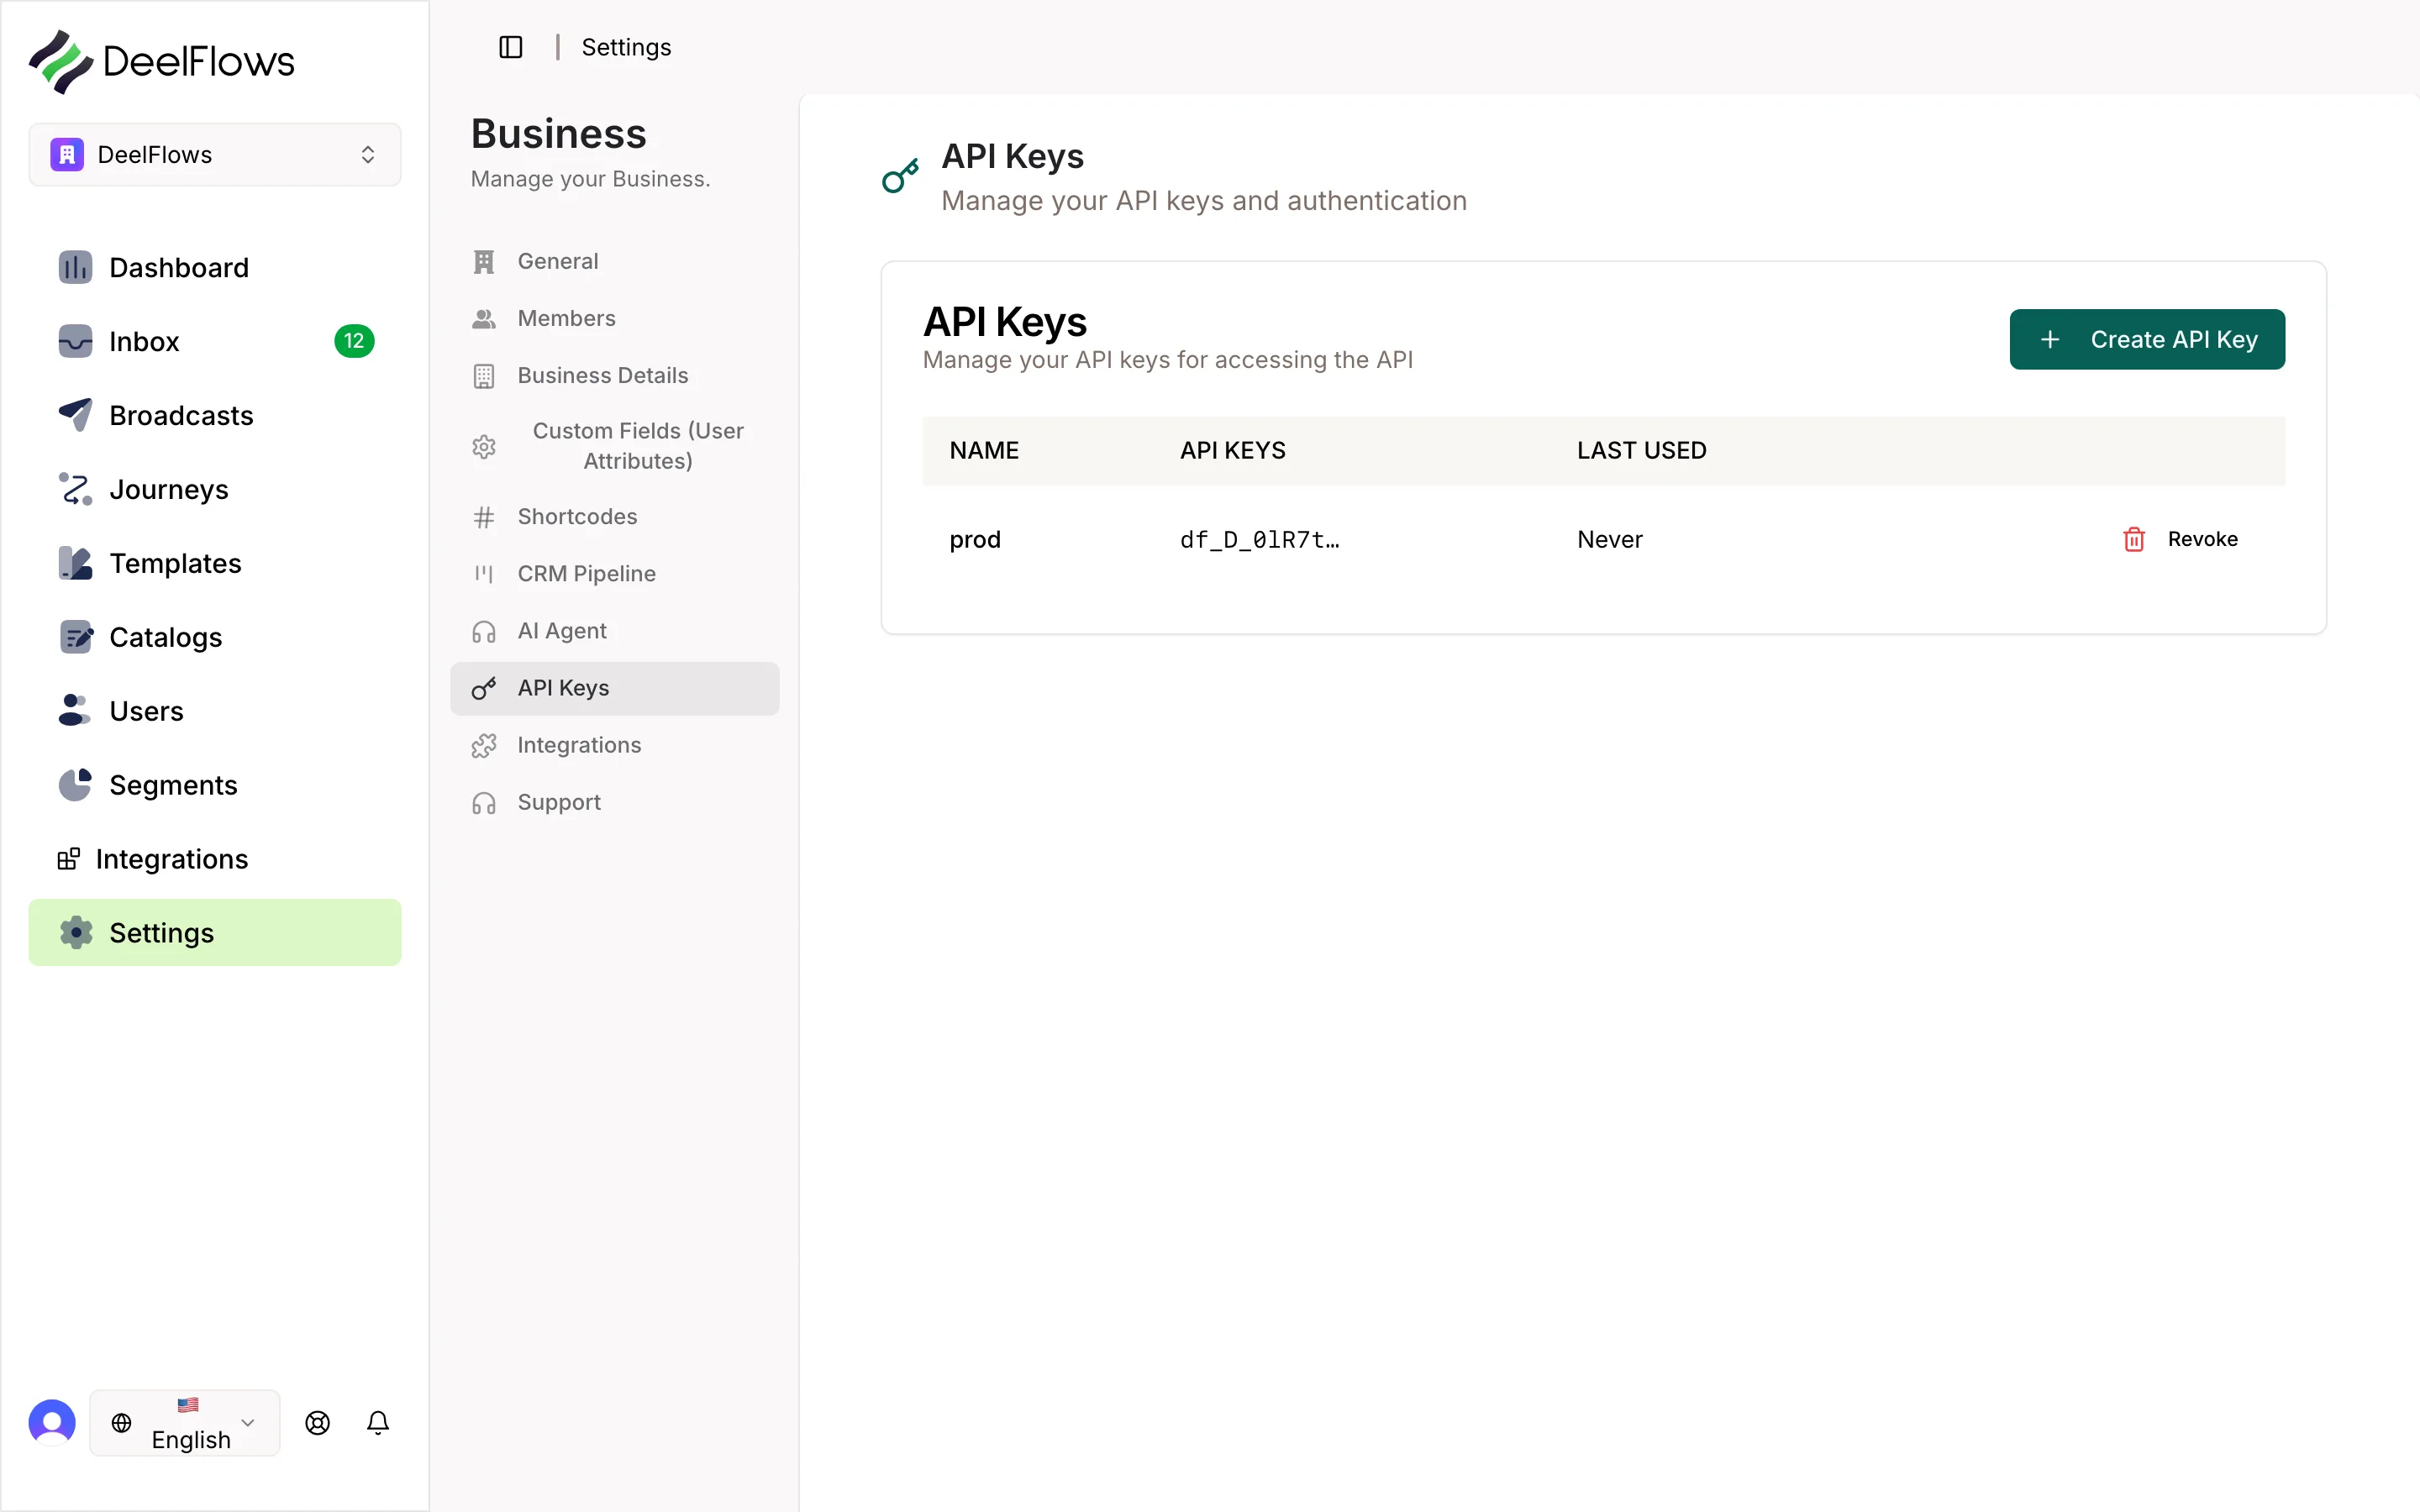Select CRM Pipeline icon
This screenshot has height=1512, width=2420.
484,574
